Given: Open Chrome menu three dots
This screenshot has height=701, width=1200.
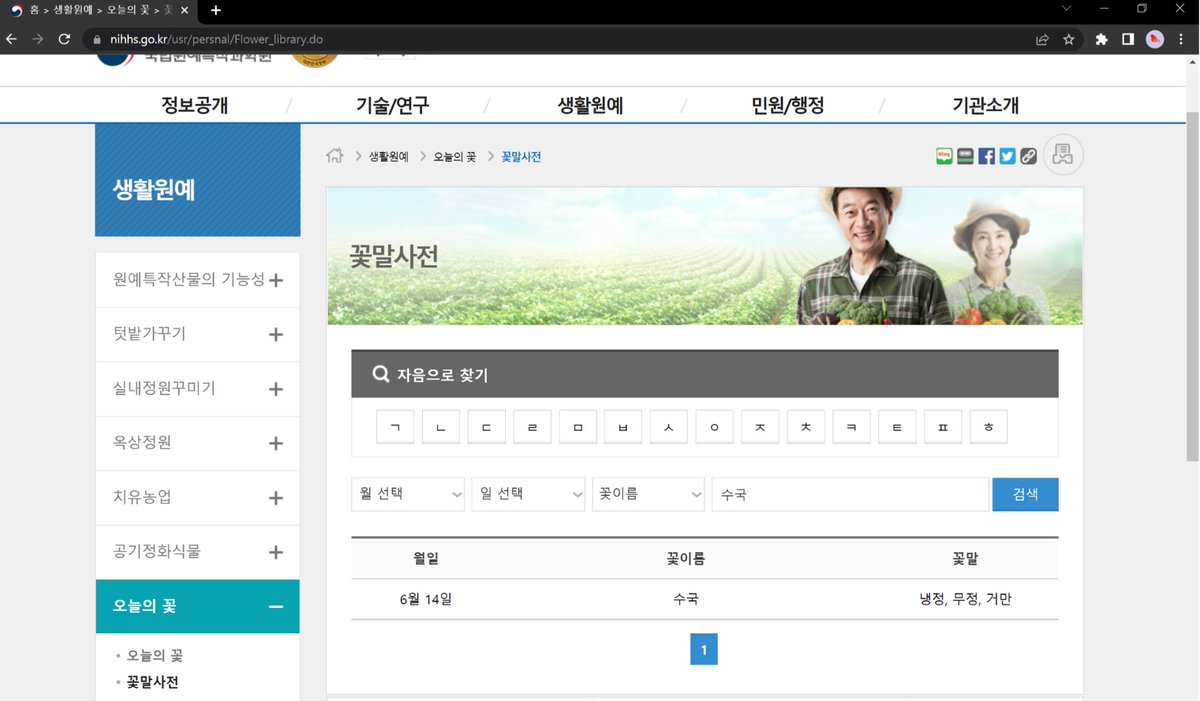Looking at the screenshot, I should click(x=1181, y=39).
